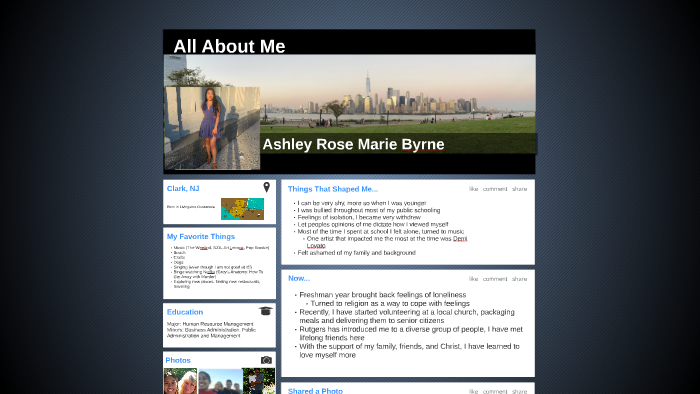700x394 pixels.
Task: Click the "Singing" bullet in Favorite Things
Action: (x=212, y=267)
